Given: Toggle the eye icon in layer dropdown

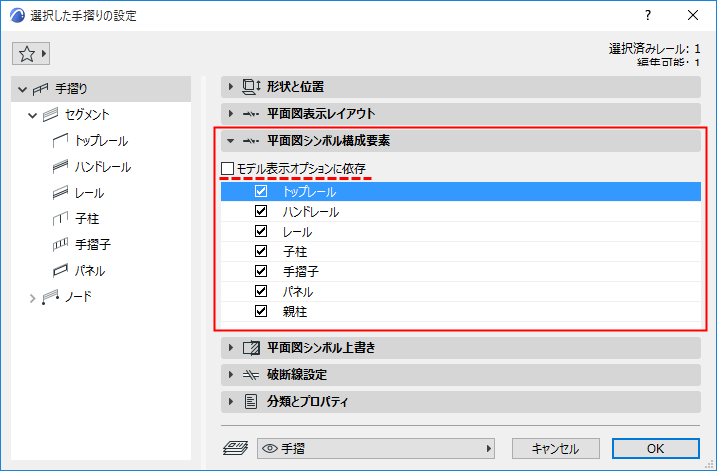Looking at the screenshot, I should (270, 449).
